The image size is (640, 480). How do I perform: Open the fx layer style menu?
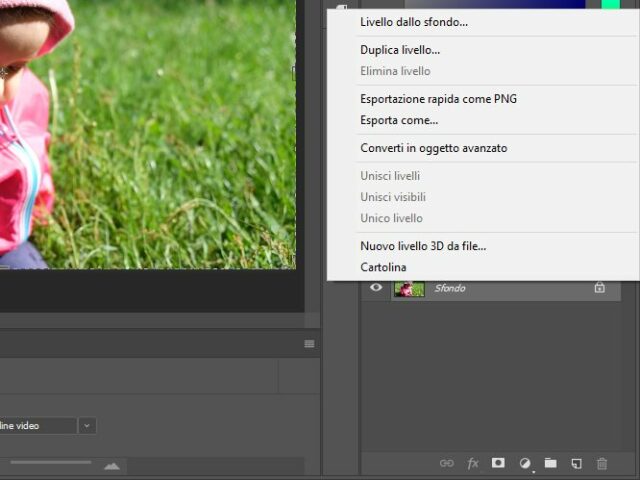click(x=473, y=463)
